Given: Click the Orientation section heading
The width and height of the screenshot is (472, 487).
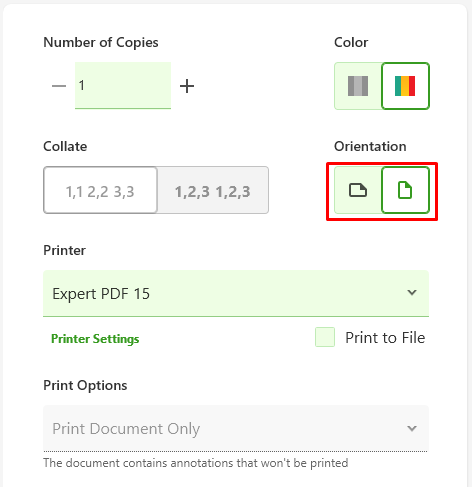Looking at the screenshot, I should [x=370, y=146].
